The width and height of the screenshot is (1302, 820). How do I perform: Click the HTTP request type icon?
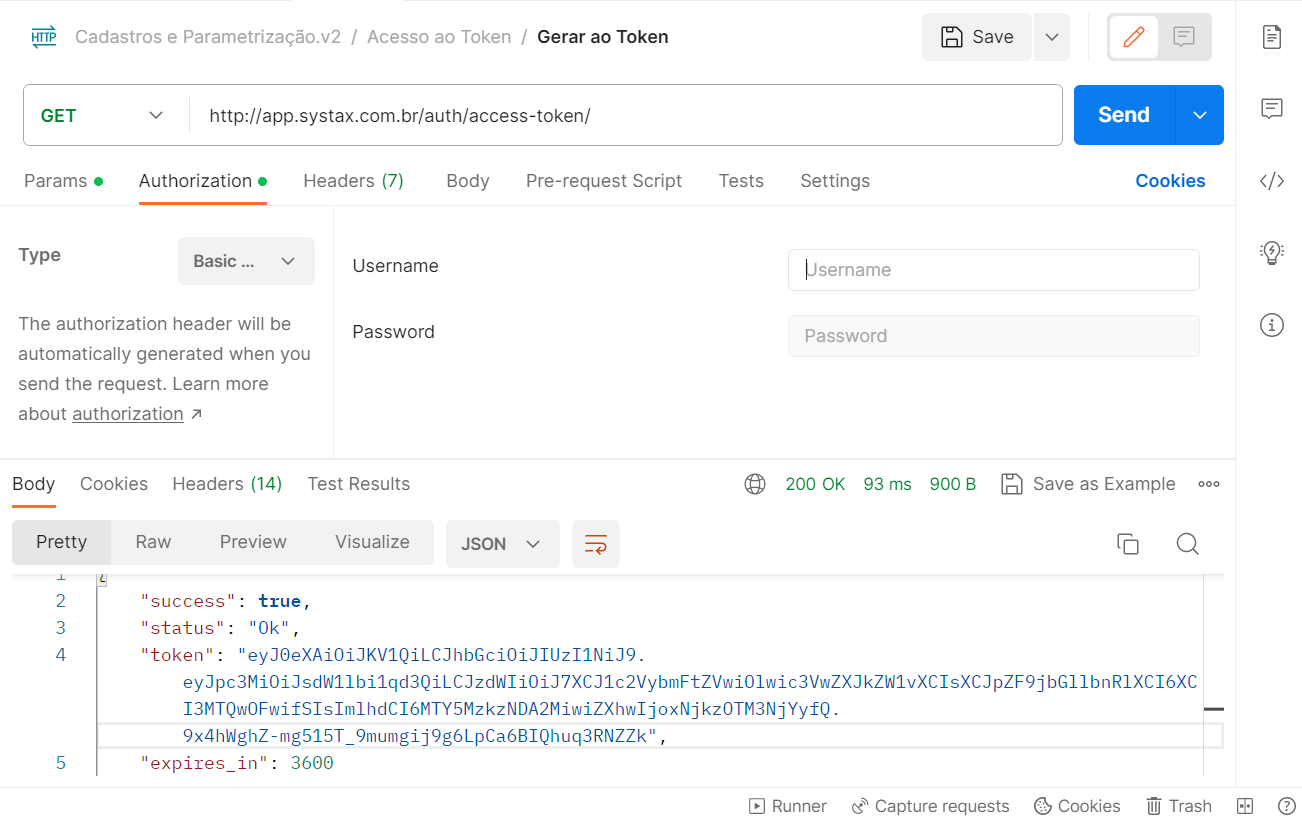click(44, 38)
